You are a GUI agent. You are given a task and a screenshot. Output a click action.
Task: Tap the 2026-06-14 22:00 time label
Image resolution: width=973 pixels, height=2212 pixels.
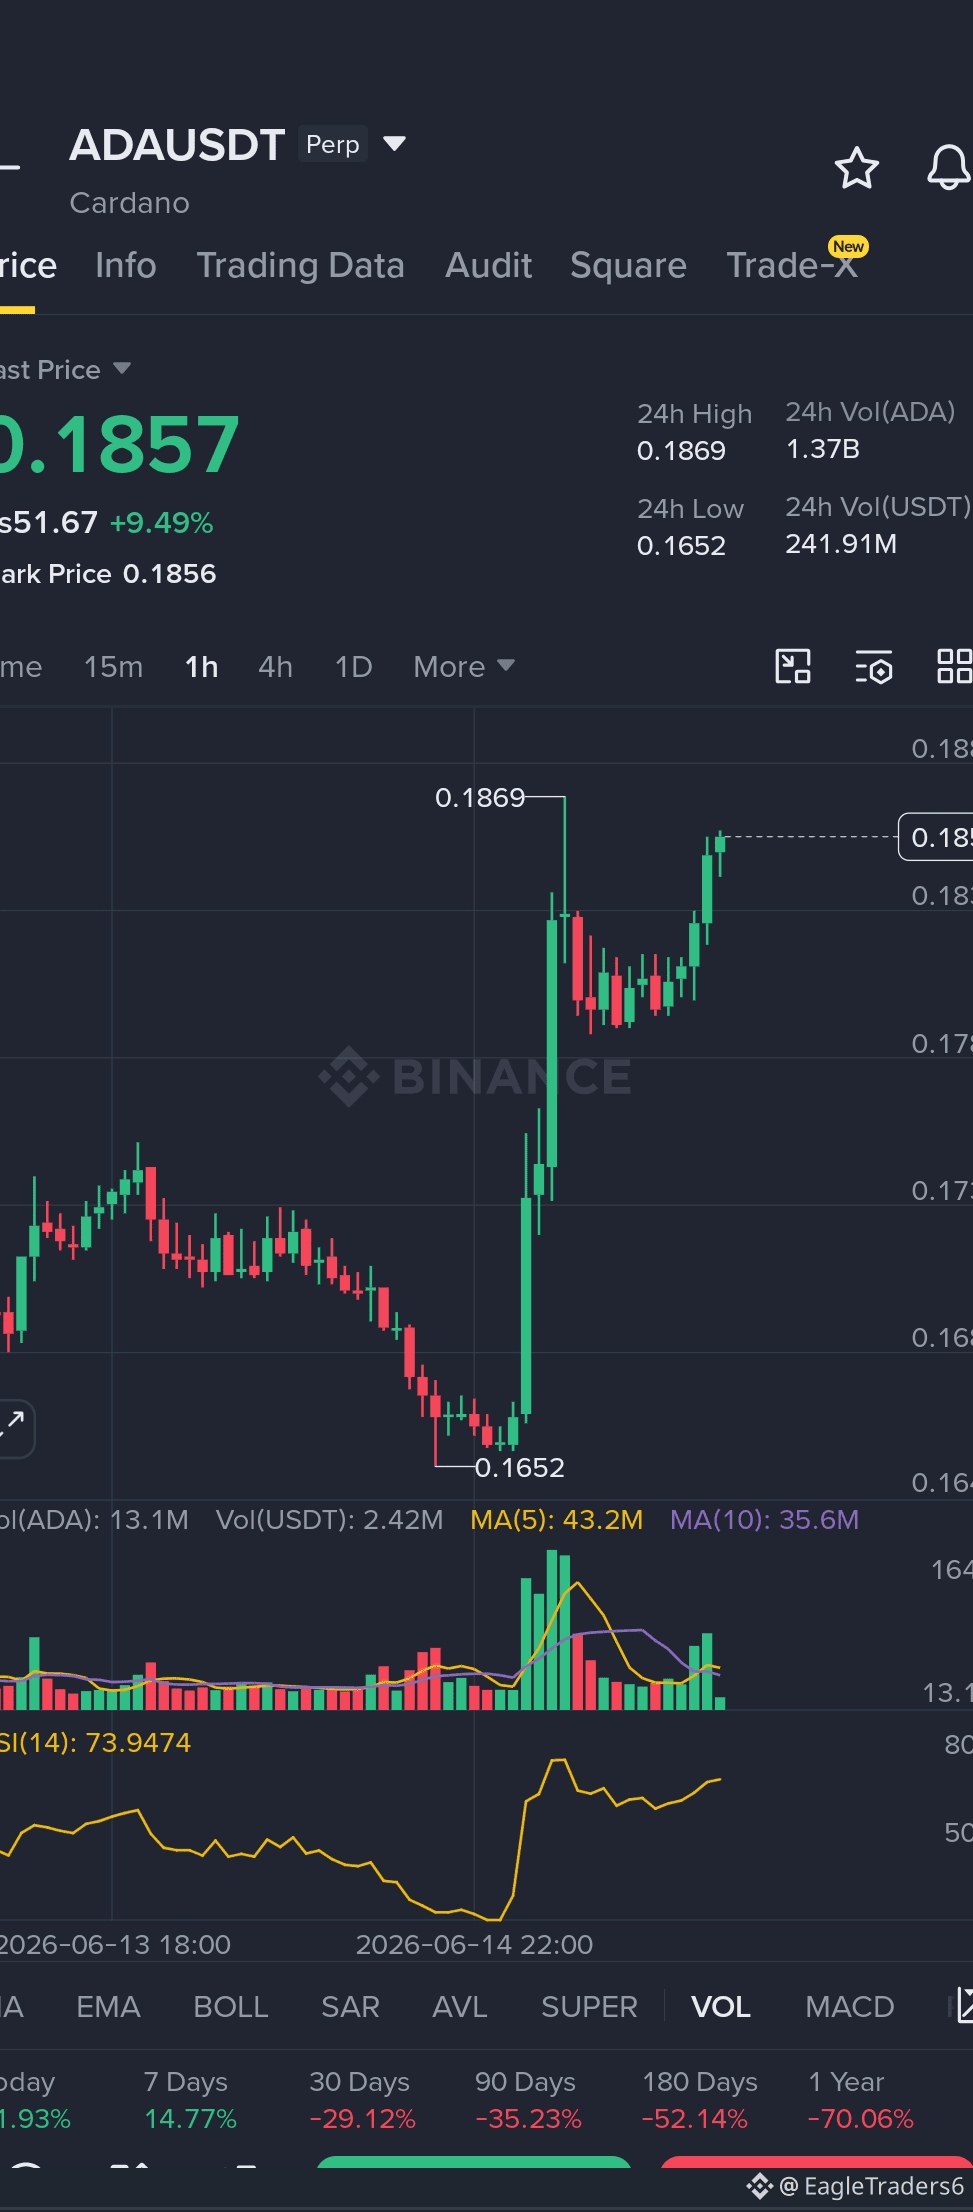click(x=474, y=1944)
